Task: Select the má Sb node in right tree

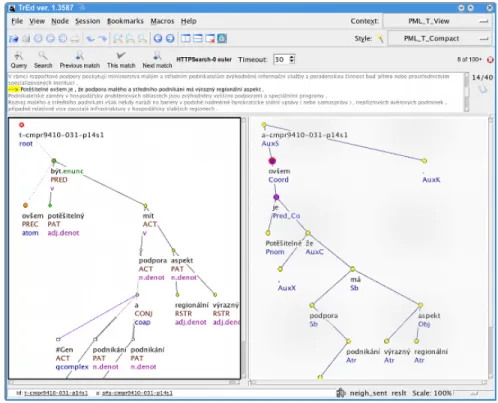Action: pyautogui.click(x=353, y=269)
